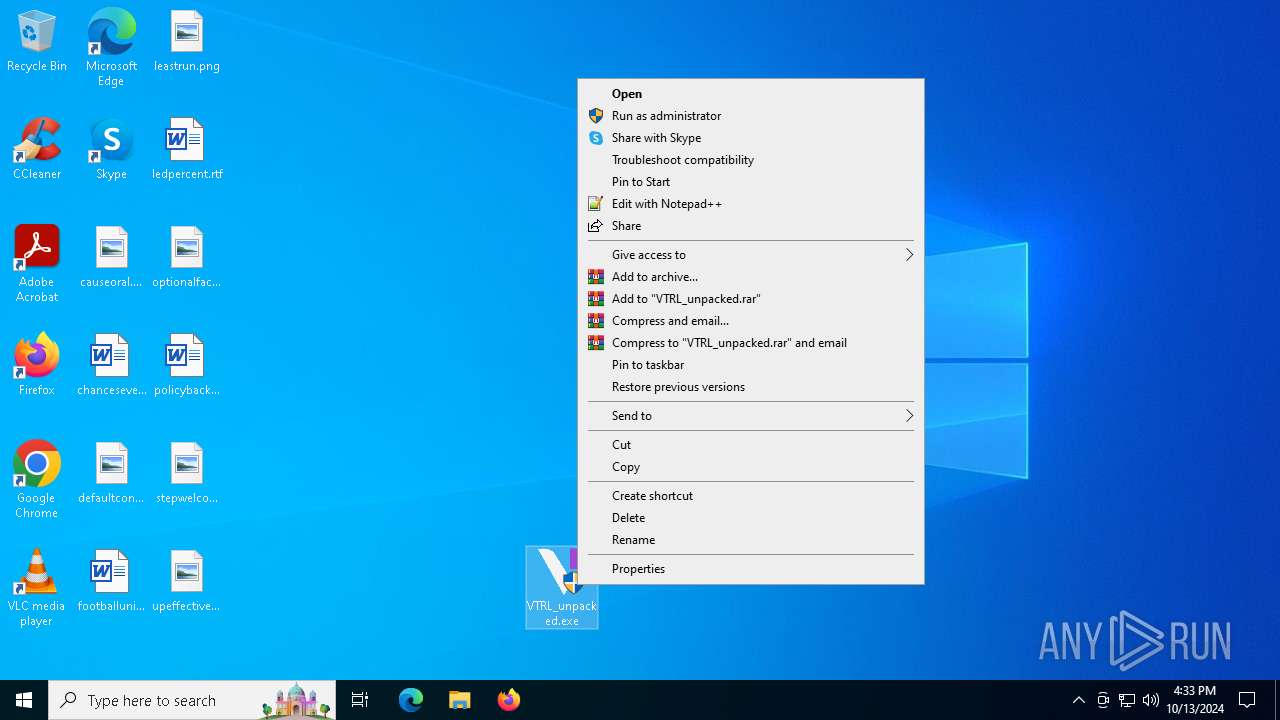This screenshot has width=1280, height=720.
Task: Select Create shortcut
Action: click(x=751, y=496)
